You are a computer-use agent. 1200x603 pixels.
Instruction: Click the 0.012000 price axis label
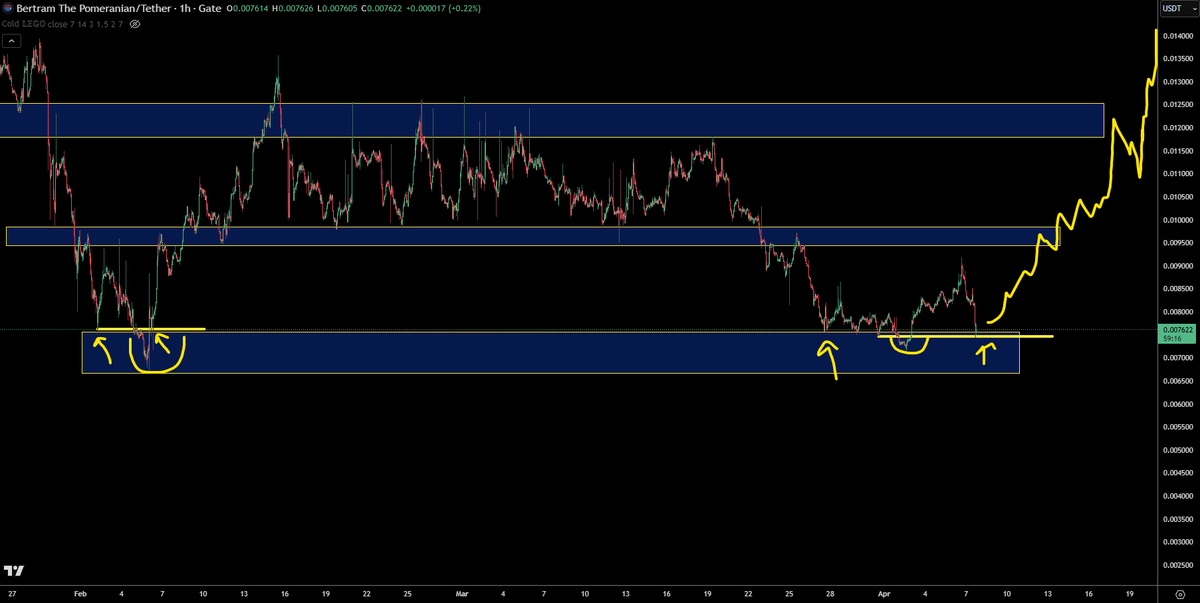click(x=1176, y=127)
